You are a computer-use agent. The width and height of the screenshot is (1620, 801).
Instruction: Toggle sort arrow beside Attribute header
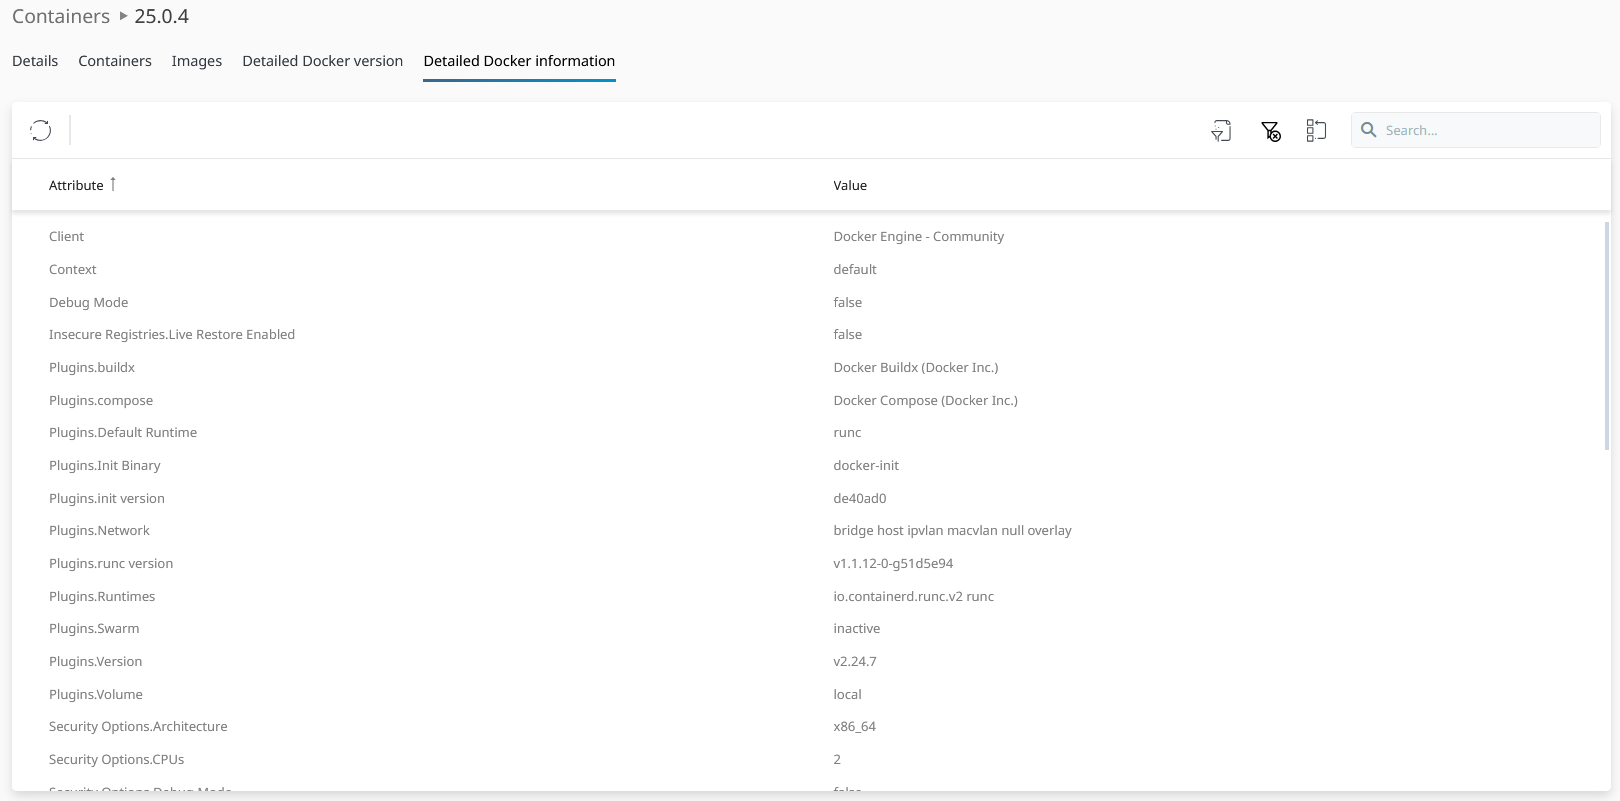[113, 184]
